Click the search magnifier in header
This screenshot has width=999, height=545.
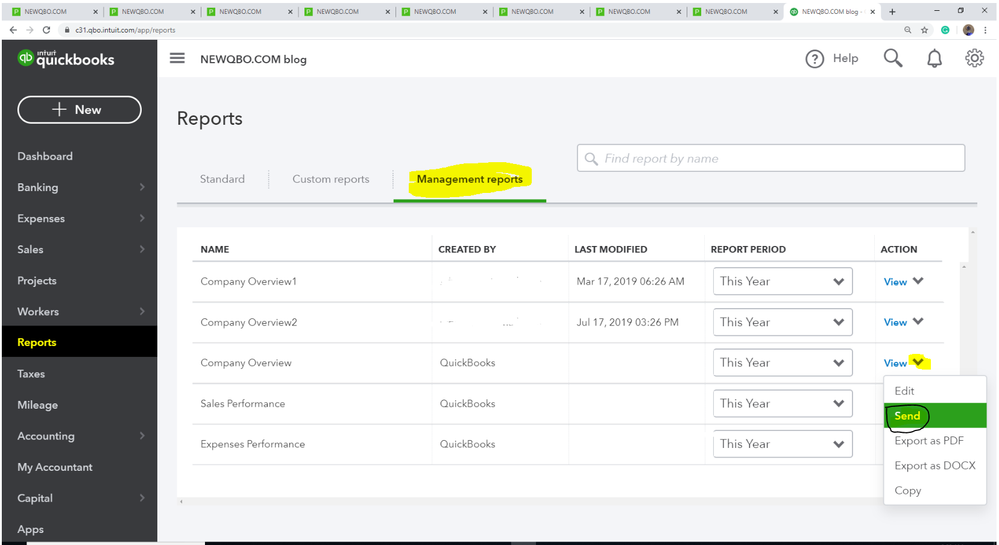pyautogui.click(x=893, y=58)
